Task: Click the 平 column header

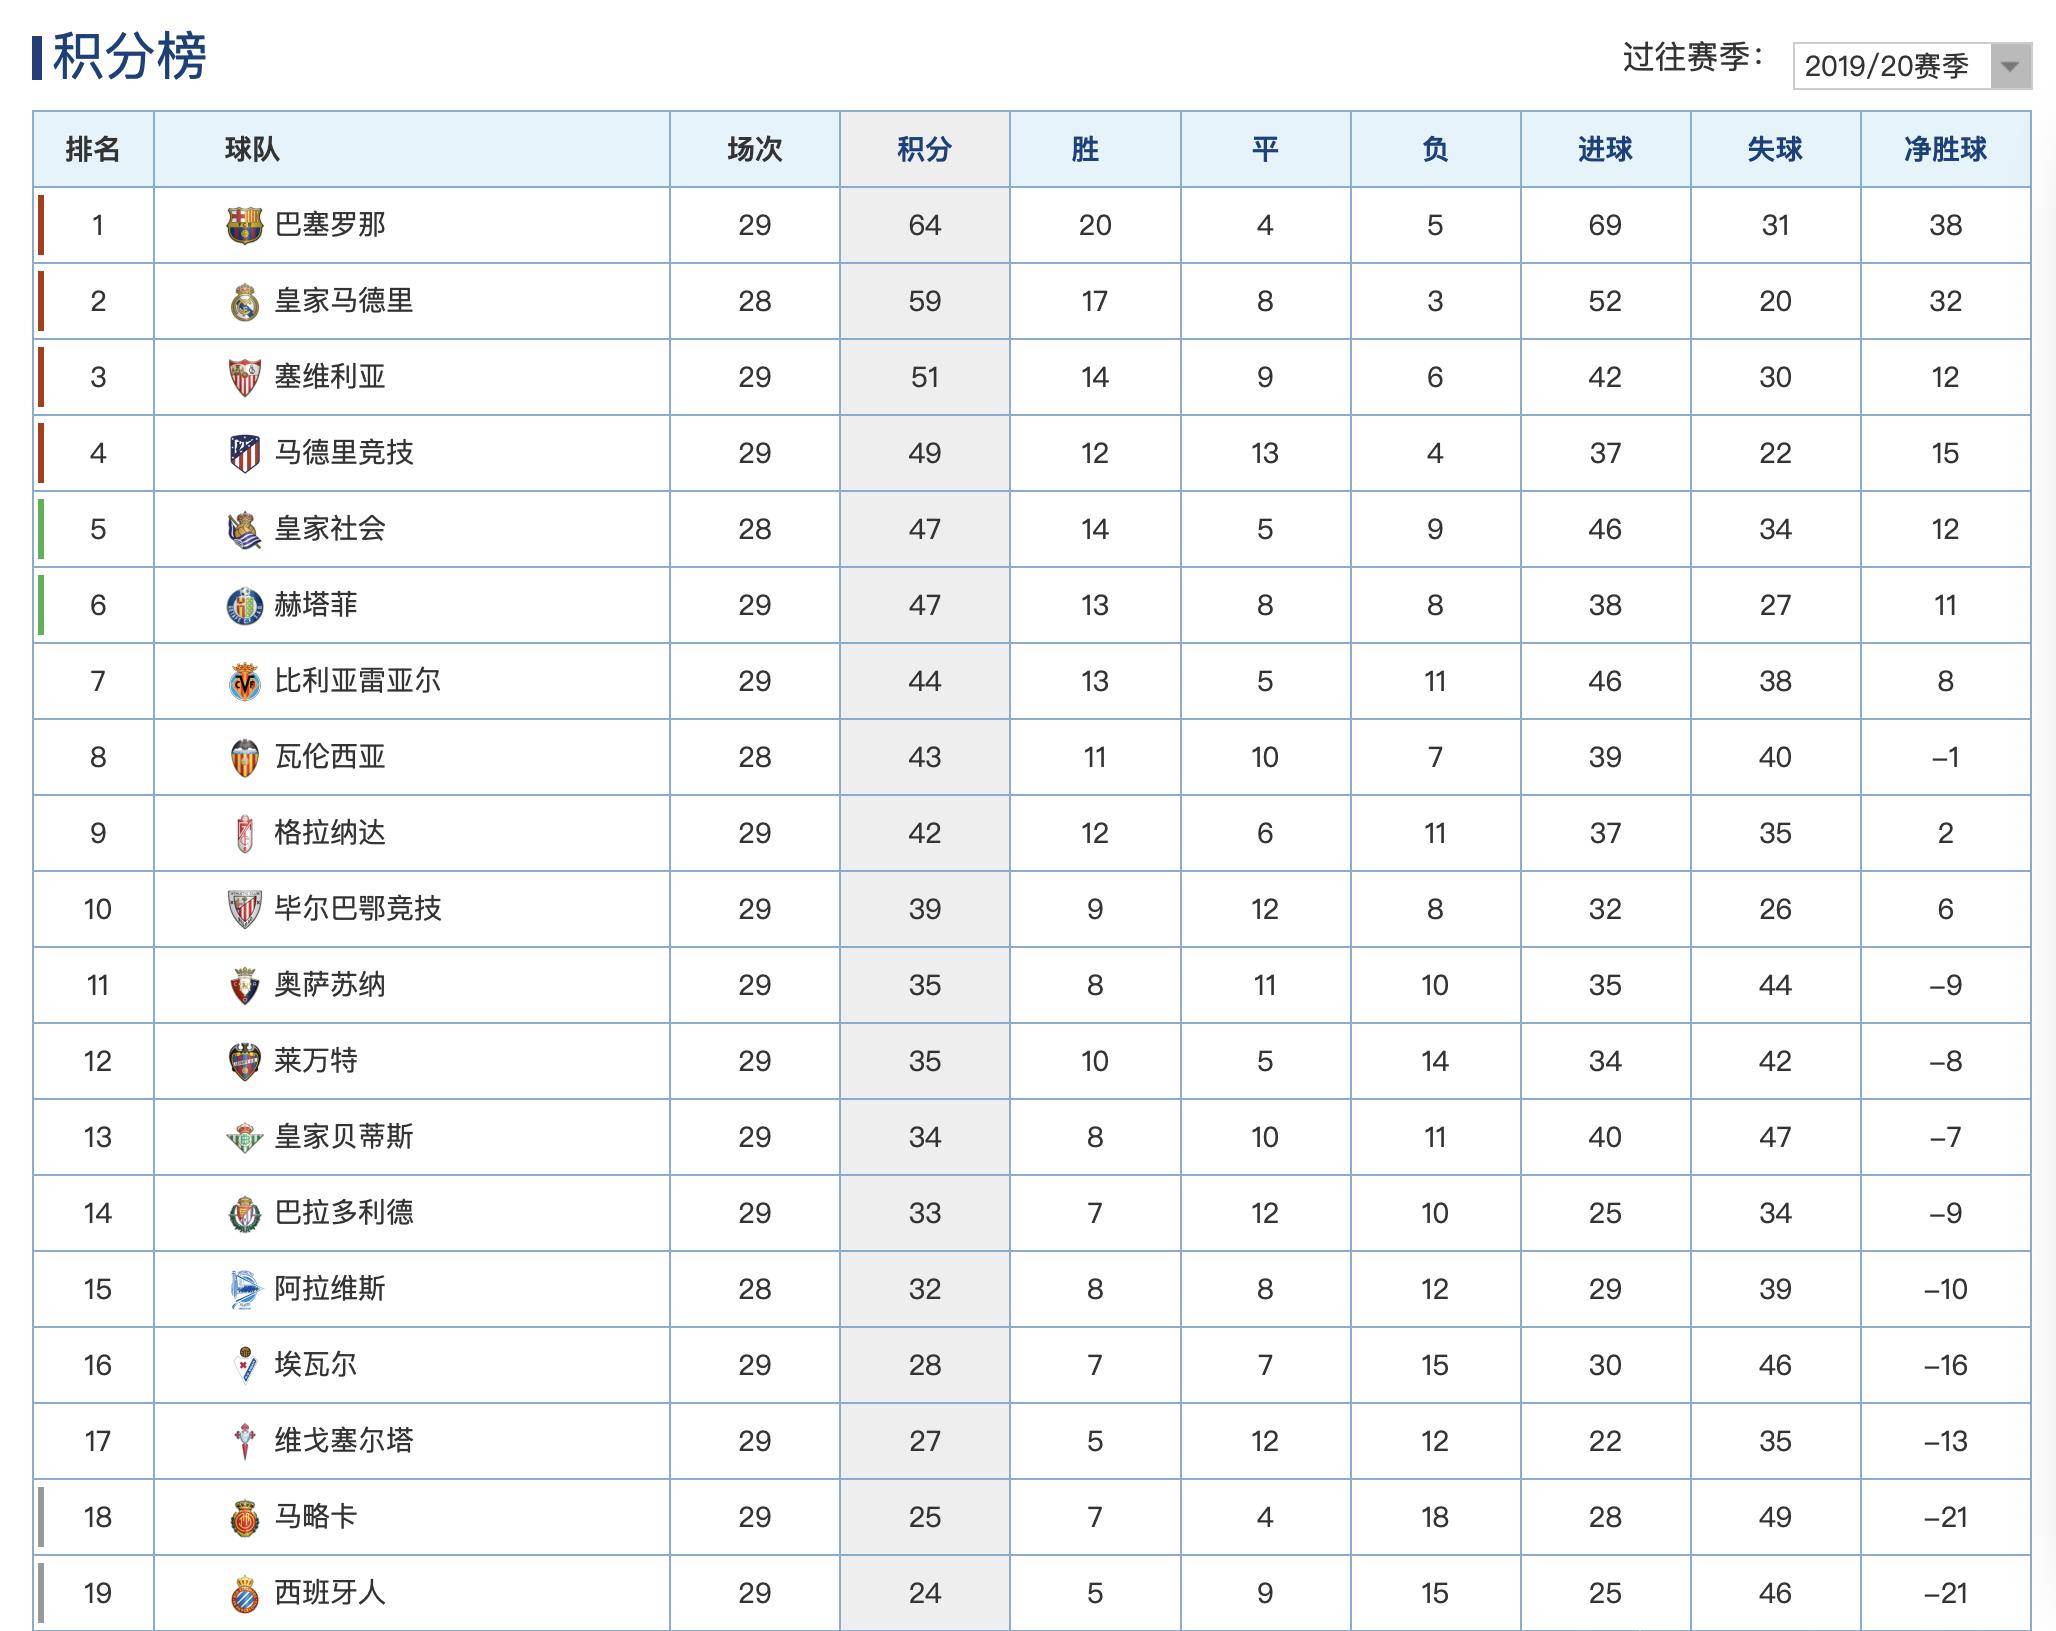Action: tap(1265, 150)
